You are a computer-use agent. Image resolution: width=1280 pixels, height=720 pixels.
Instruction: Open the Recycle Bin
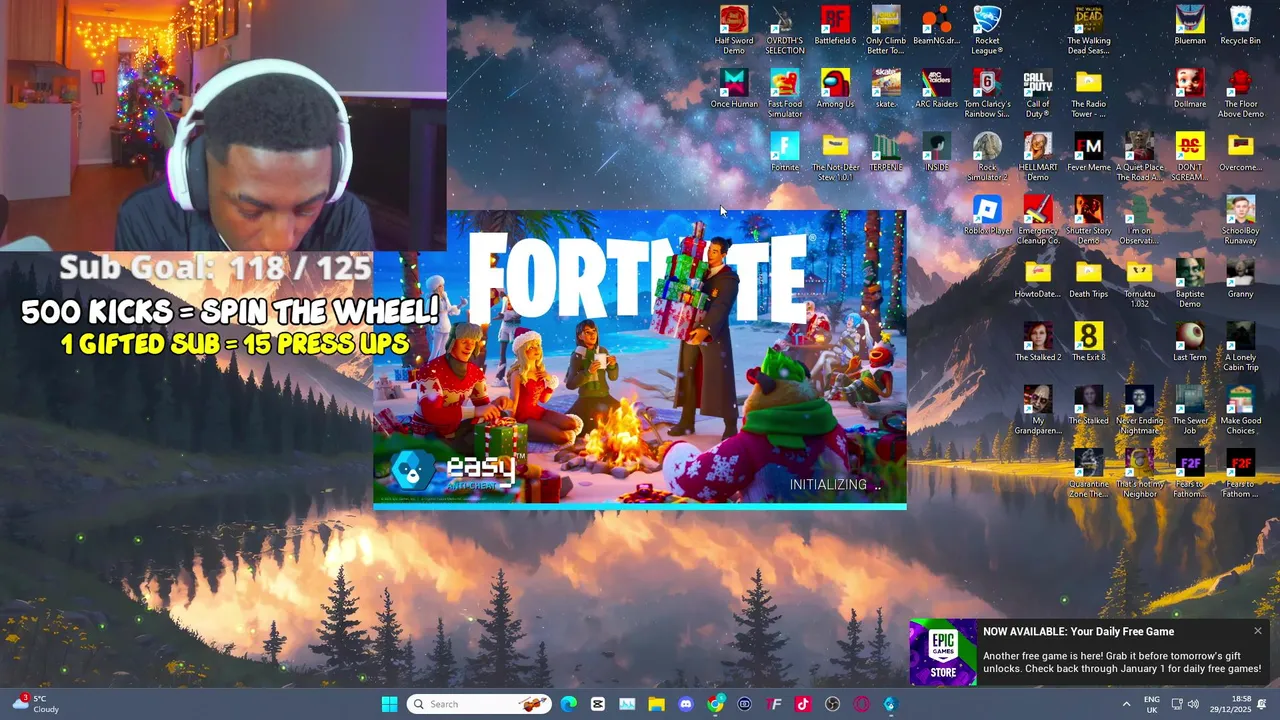pyautogui.click(x=1240, y=25)
